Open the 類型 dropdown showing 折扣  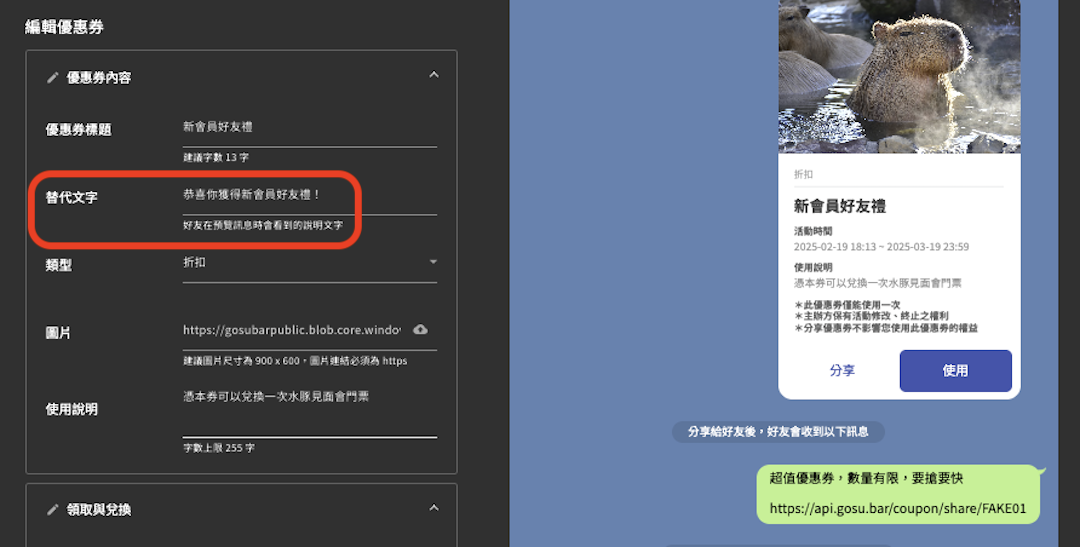(x=310, y=262)
